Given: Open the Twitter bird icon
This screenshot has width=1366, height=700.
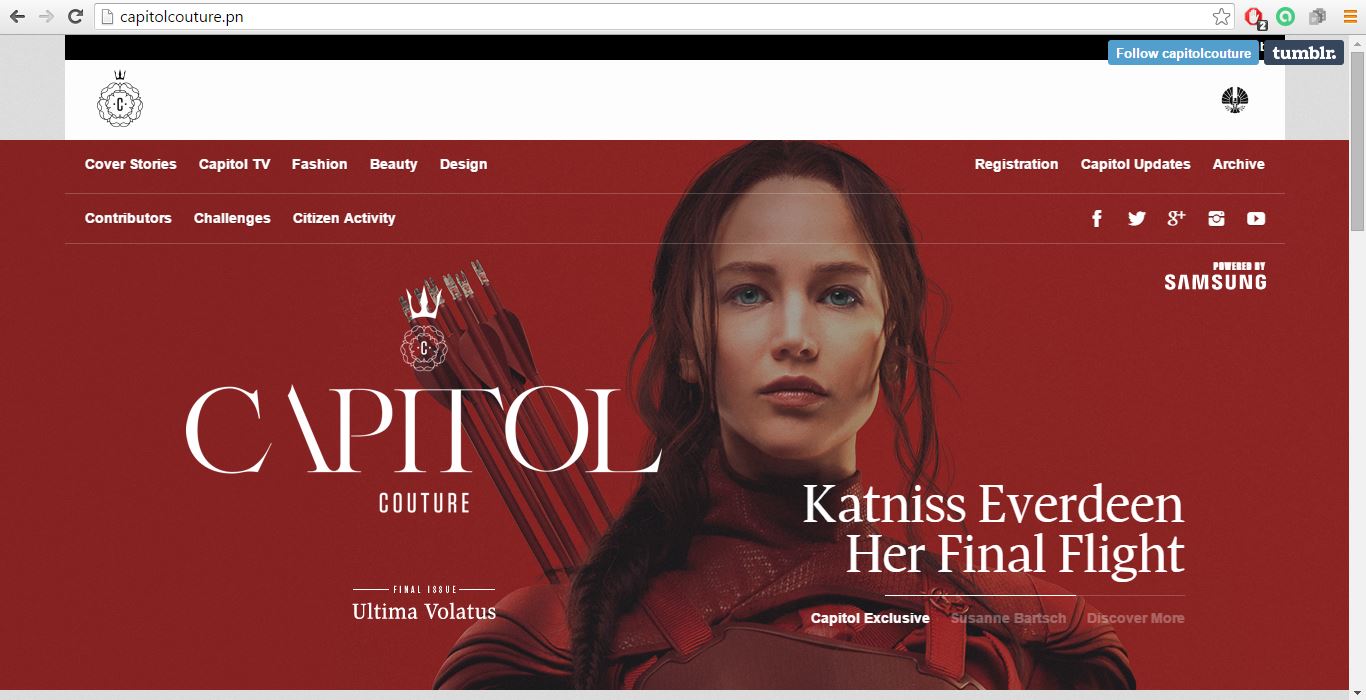Looking at the screenshot, I should [1136, 218].
